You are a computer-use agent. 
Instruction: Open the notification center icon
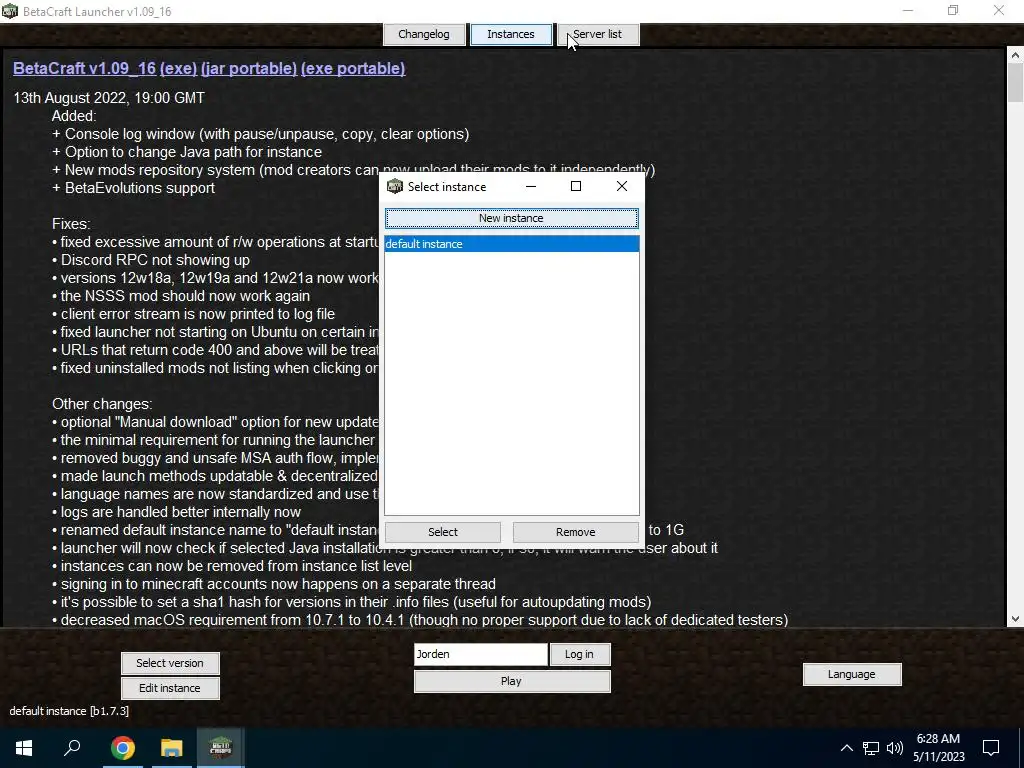pos(991,748)
